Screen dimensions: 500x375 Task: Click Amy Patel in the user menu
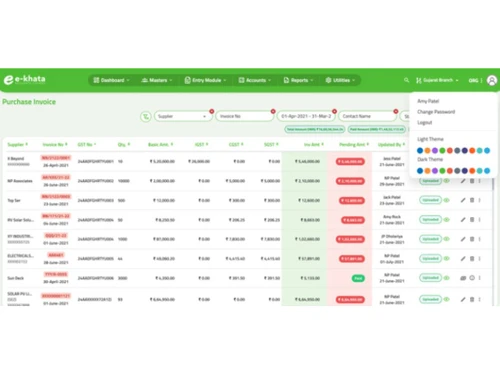[x=428, y=101]
